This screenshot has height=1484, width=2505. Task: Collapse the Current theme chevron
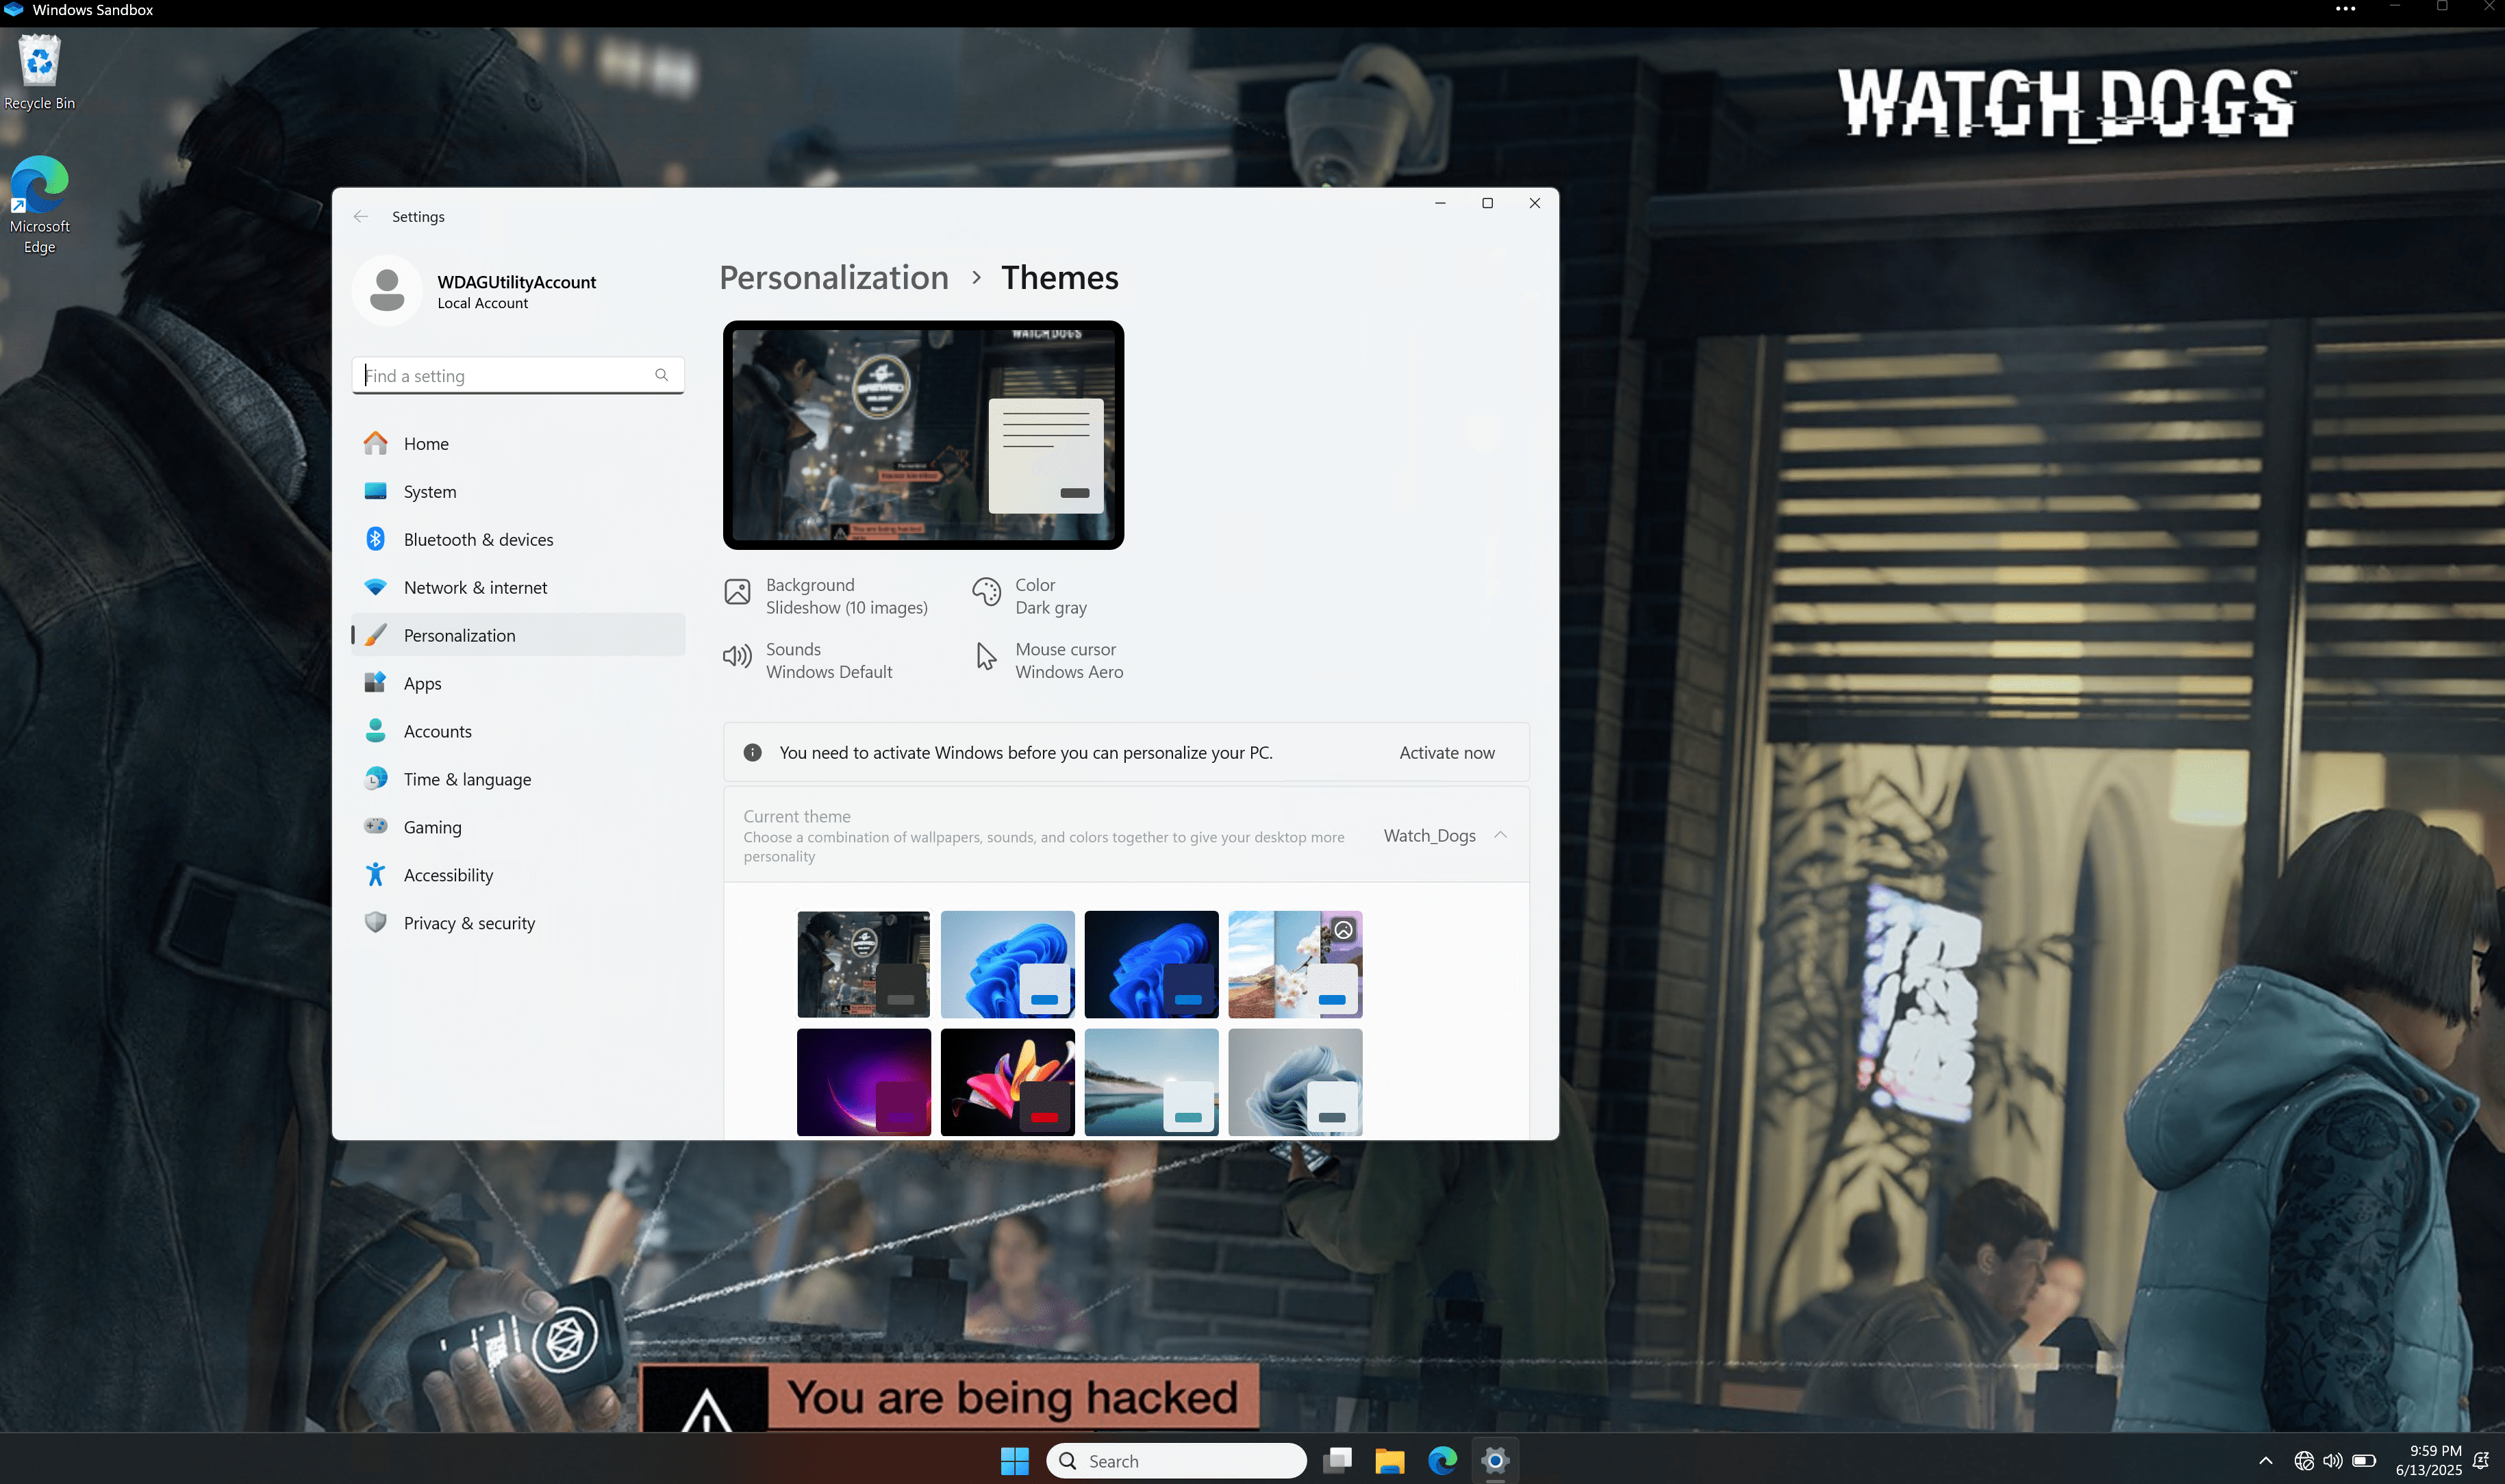1500,835
